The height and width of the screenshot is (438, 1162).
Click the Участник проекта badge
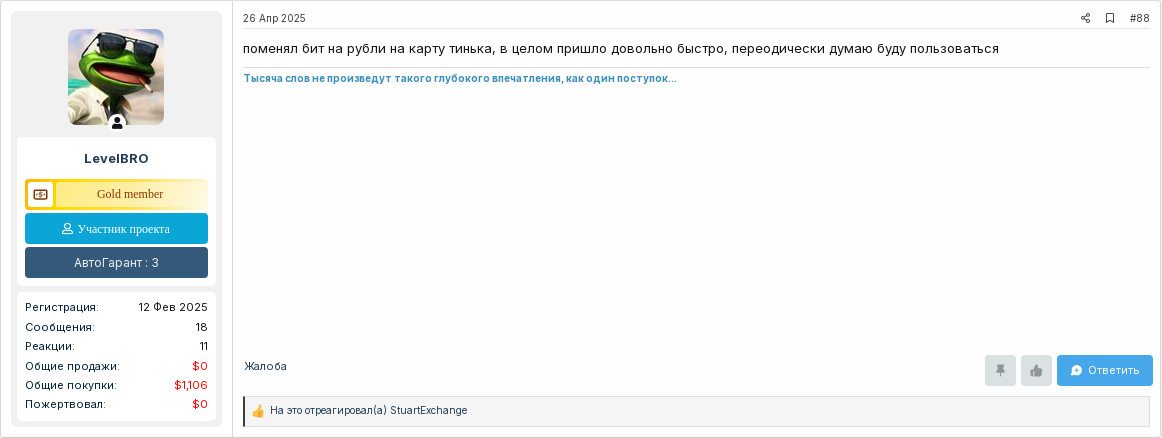[x=116, y=228]
